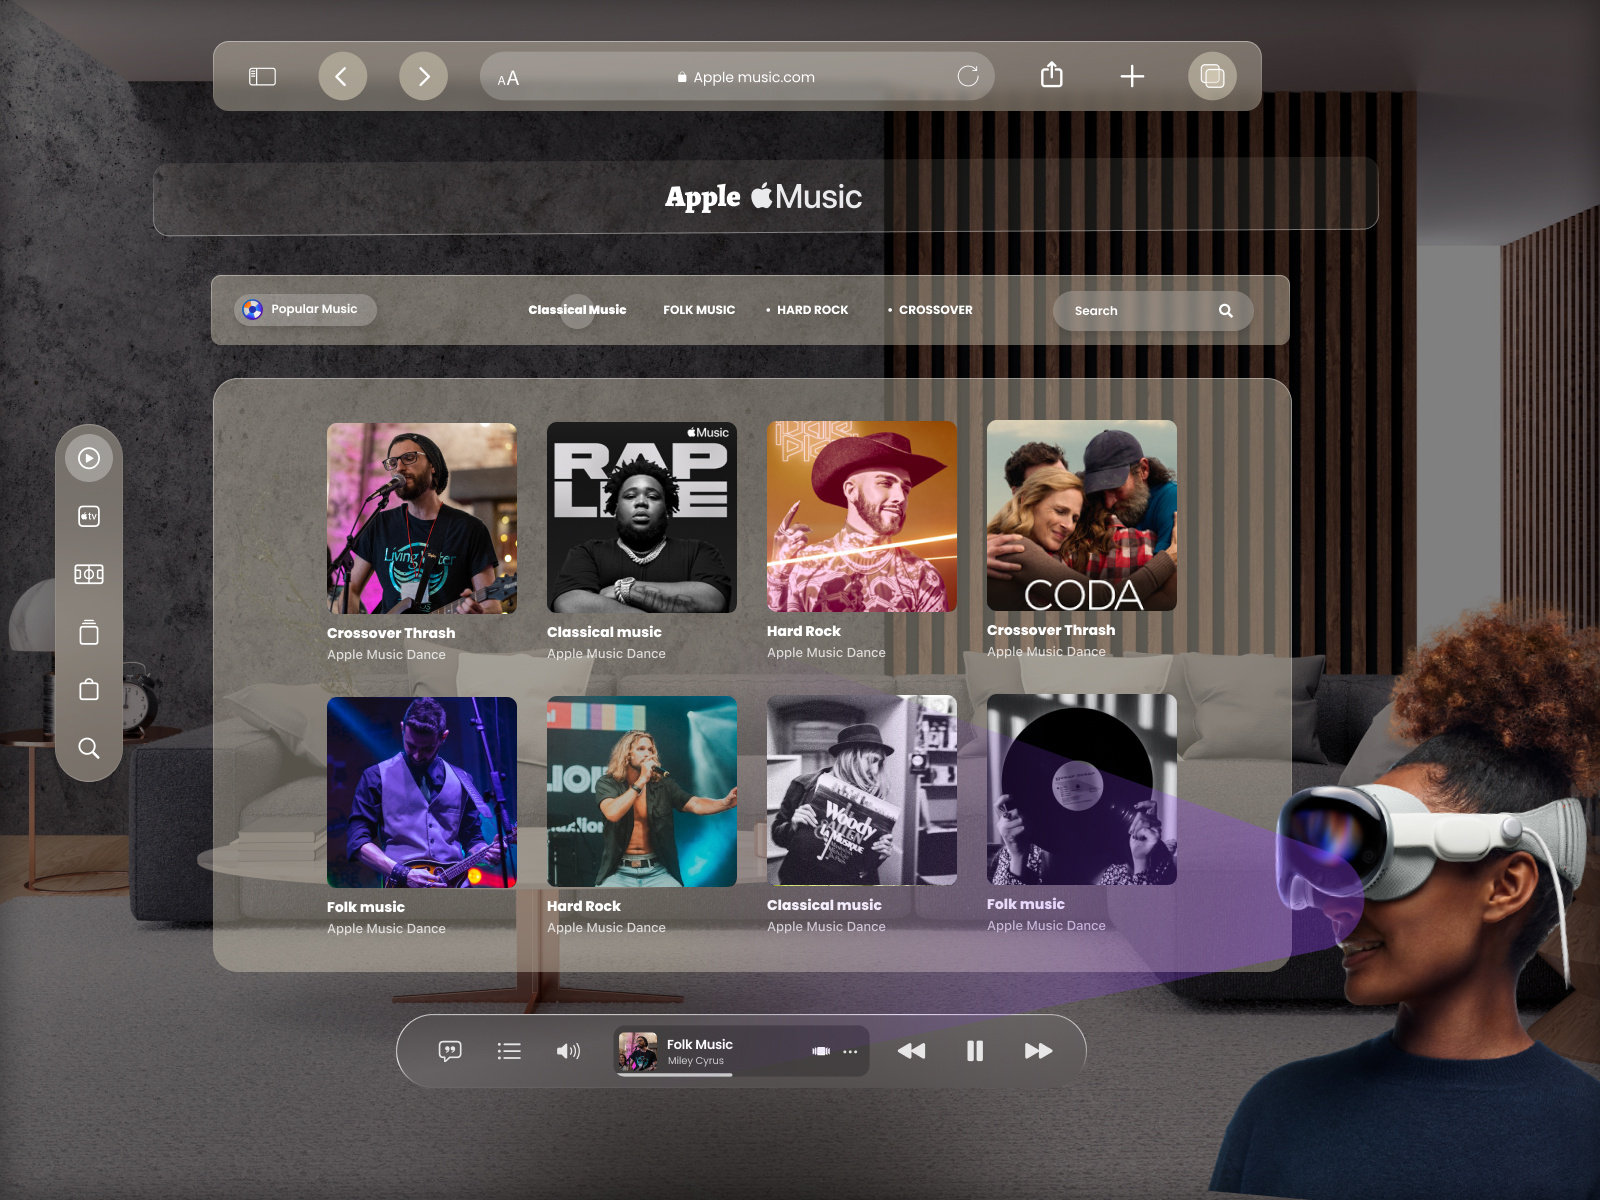Switch to the FOLK MUSIC tab

(x=699, y=310)
